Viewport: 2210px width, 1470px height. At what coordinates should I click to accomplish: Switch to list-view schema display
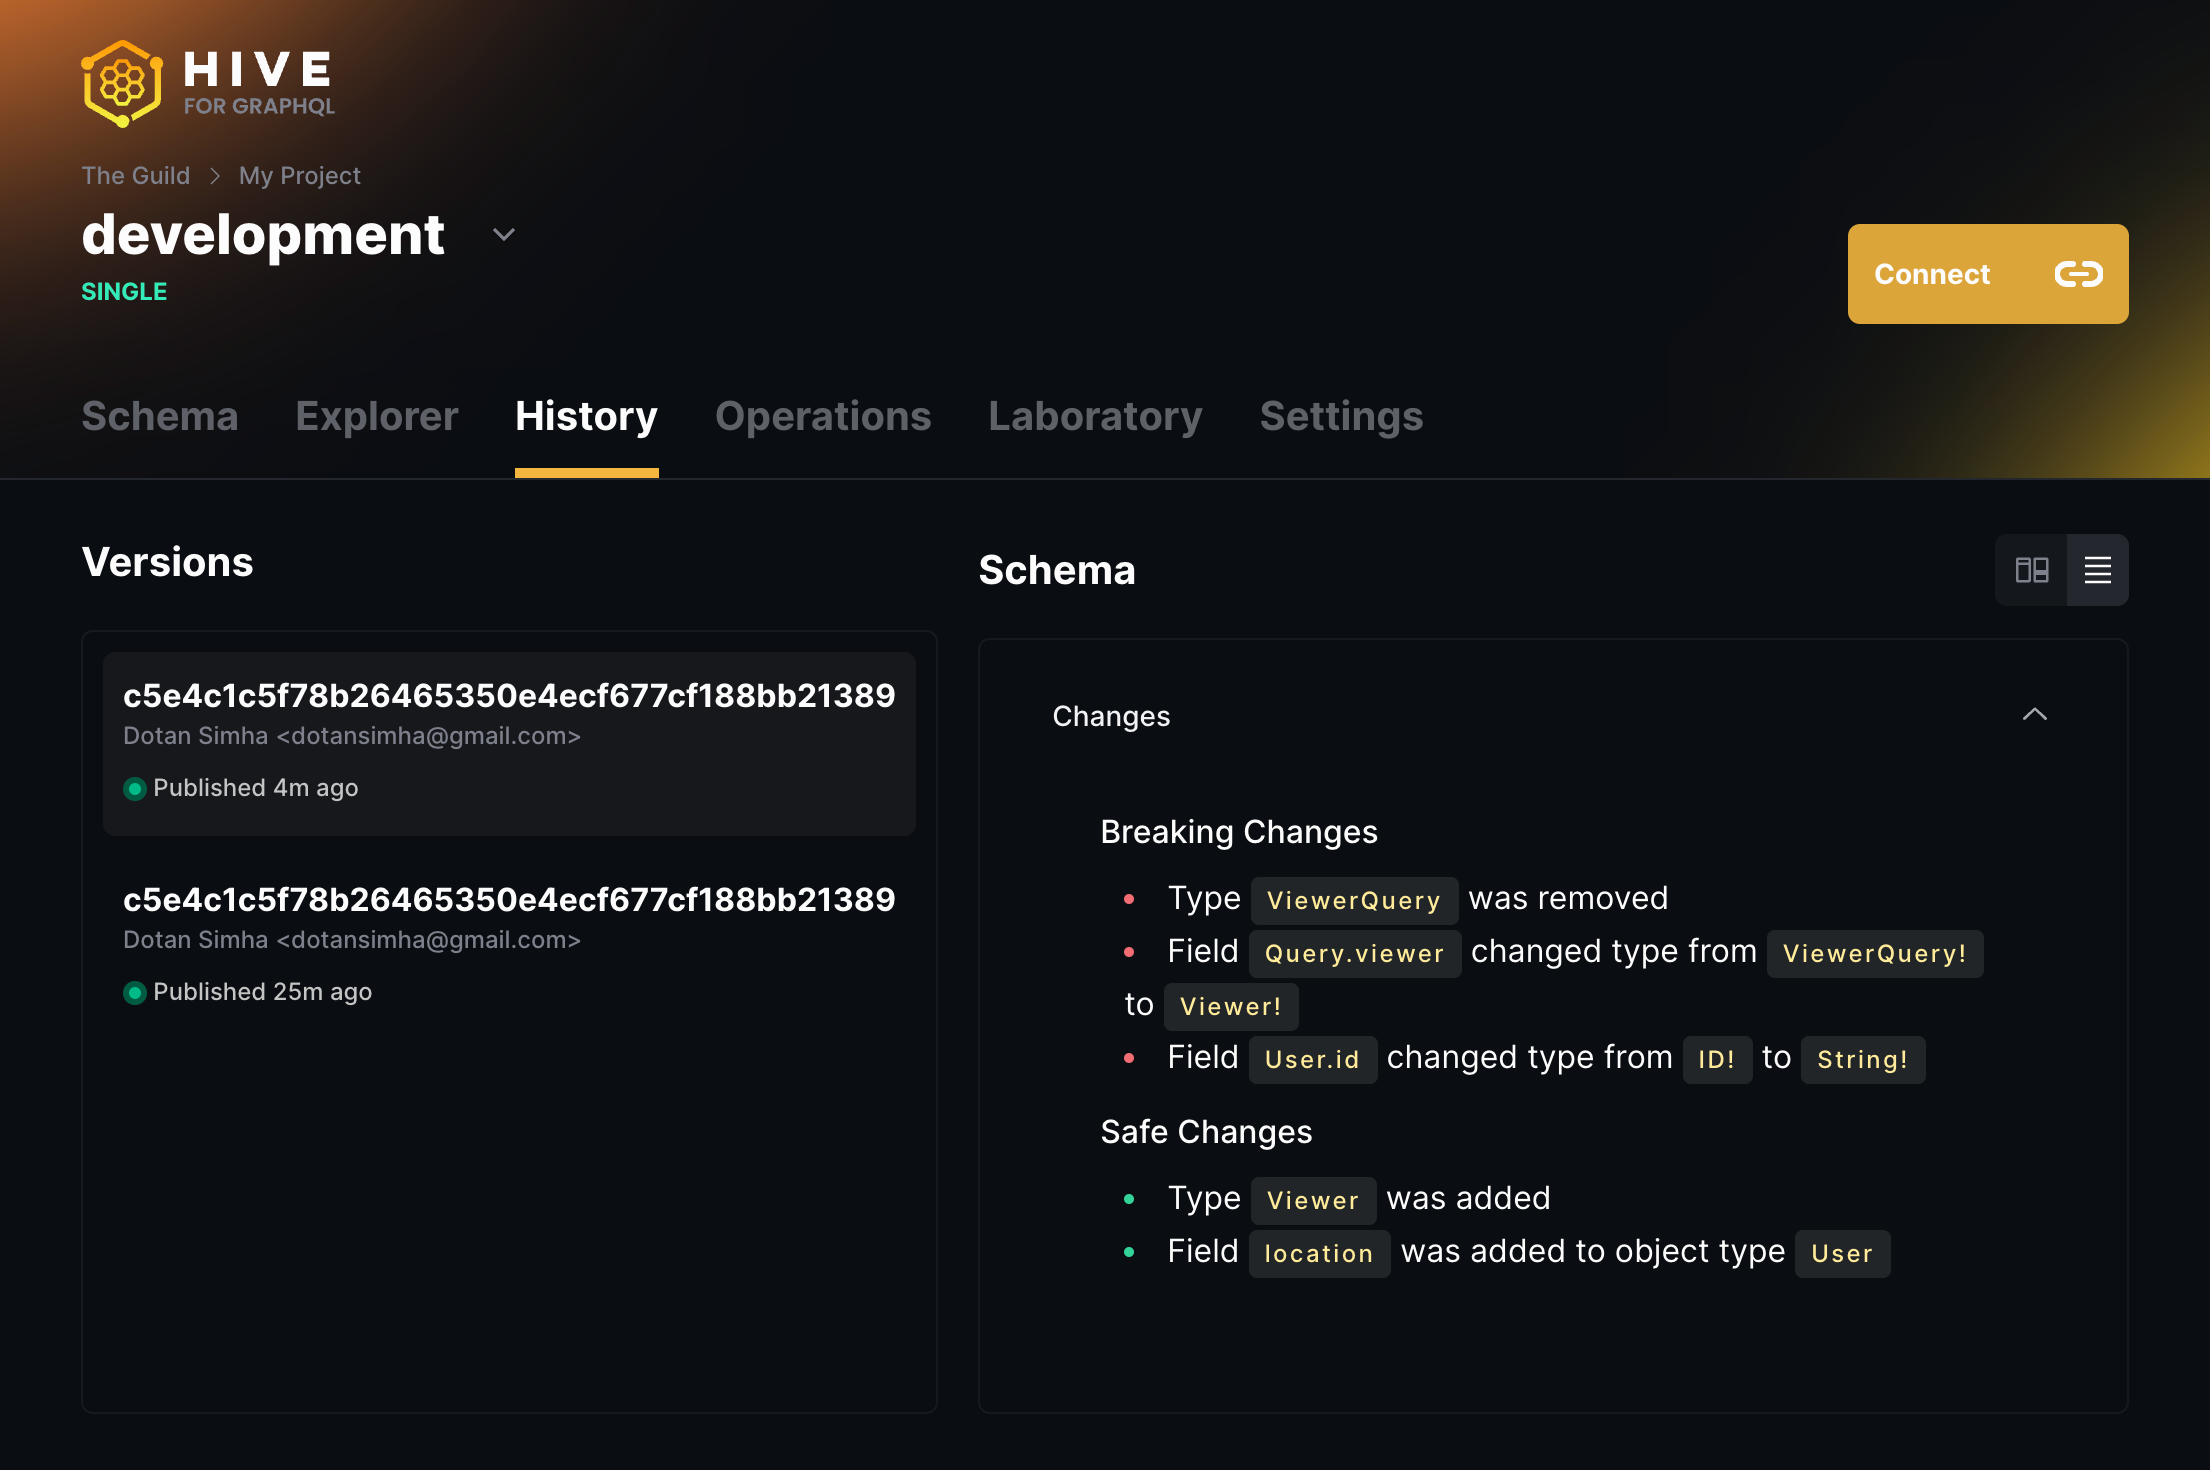tap(2098, 569)
